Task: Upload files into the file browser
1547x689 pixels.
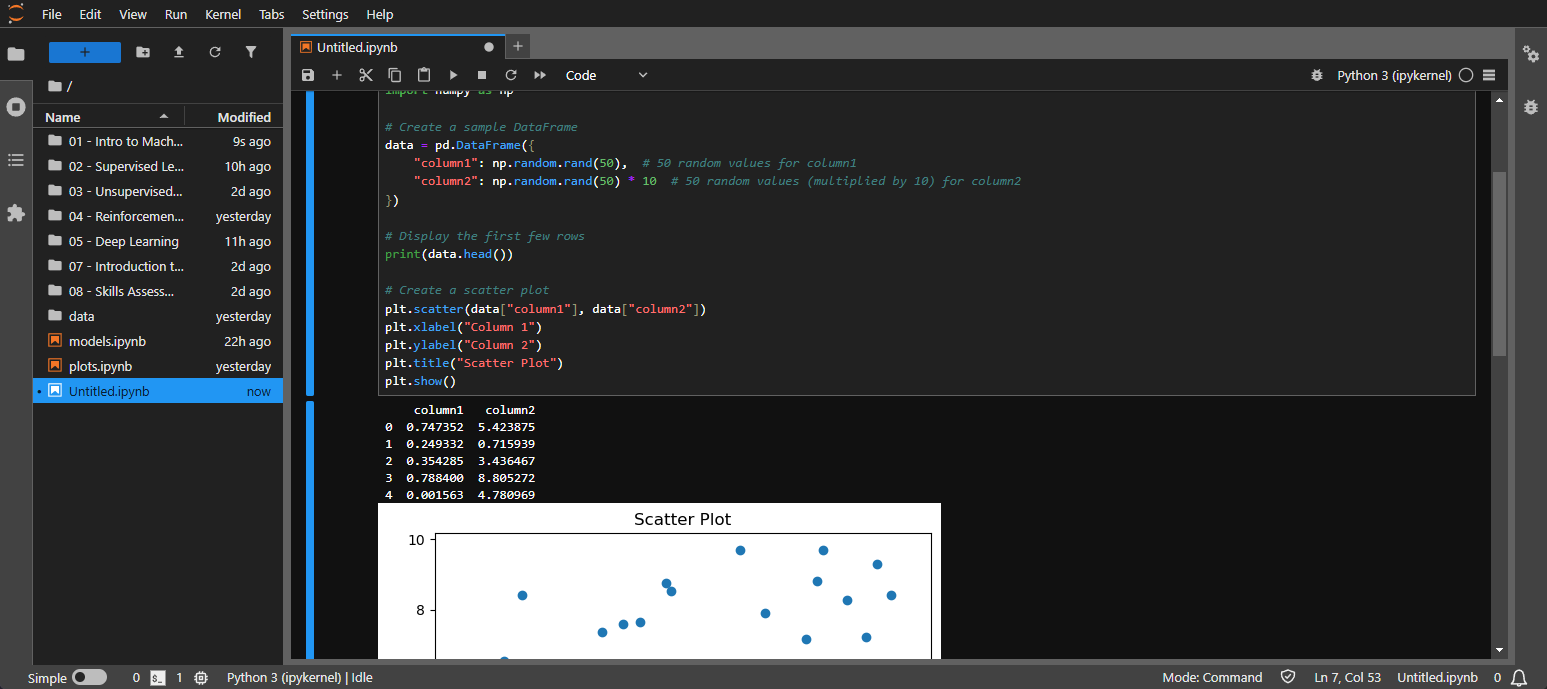Action: 178,51
